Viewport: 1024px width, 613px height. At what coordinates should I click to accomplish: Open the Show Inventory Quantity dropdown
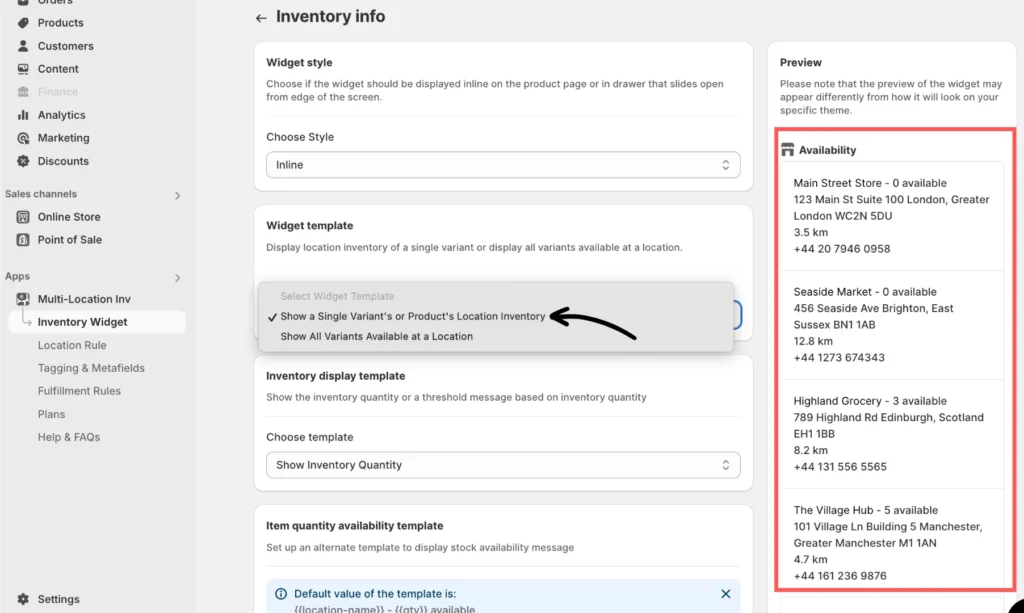click(x=503, y=465)
